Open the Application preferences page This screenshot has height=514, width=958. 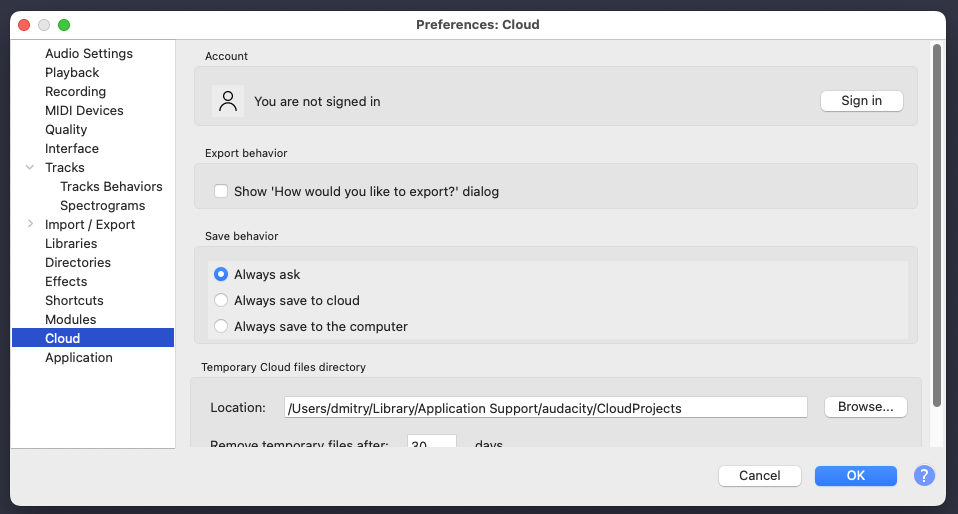click(x=79, y=358)
